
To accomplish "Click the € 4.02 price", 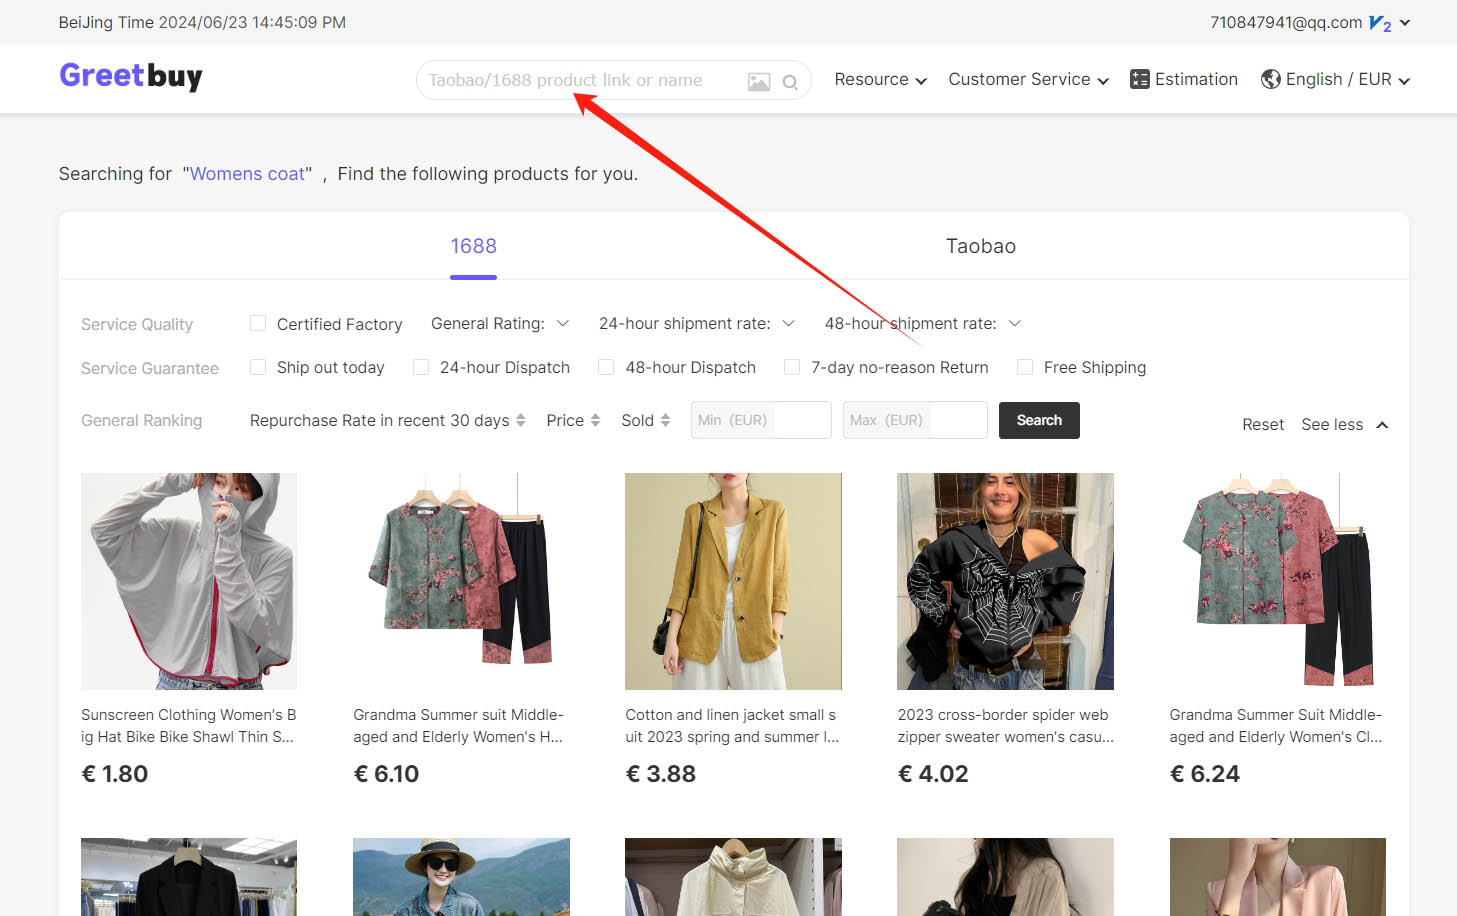I will point(933,774).
